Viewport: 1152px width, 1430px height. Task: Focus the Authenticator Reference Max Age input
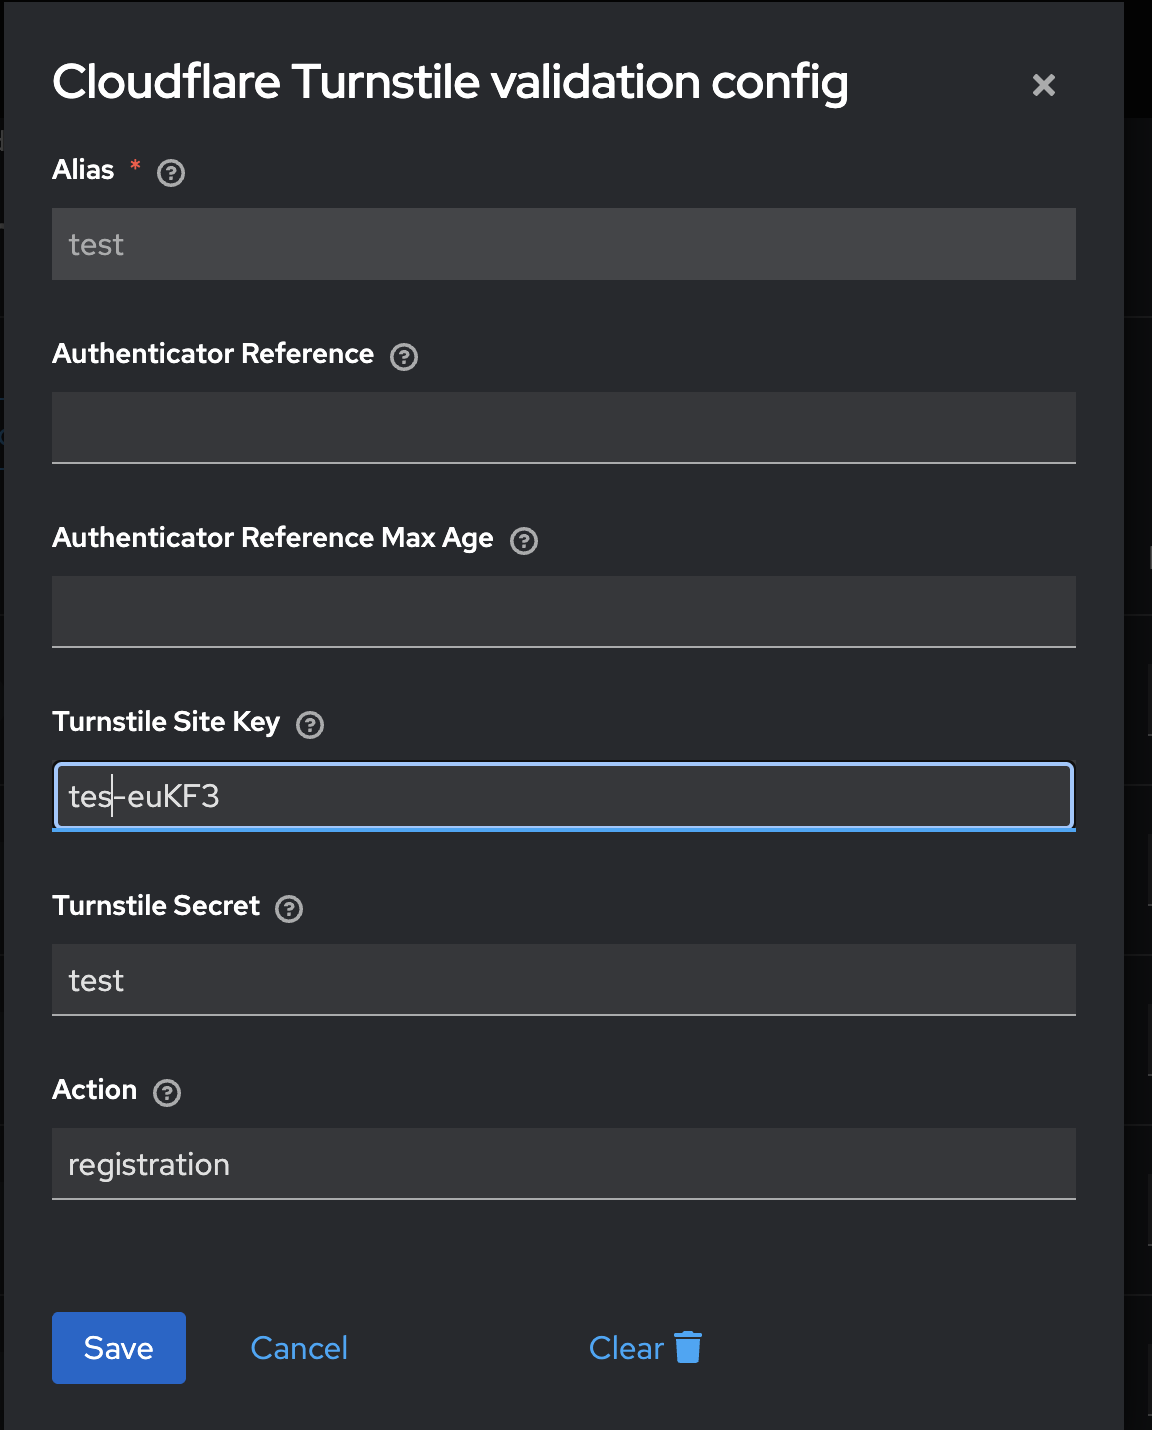(x=564, y=612)
